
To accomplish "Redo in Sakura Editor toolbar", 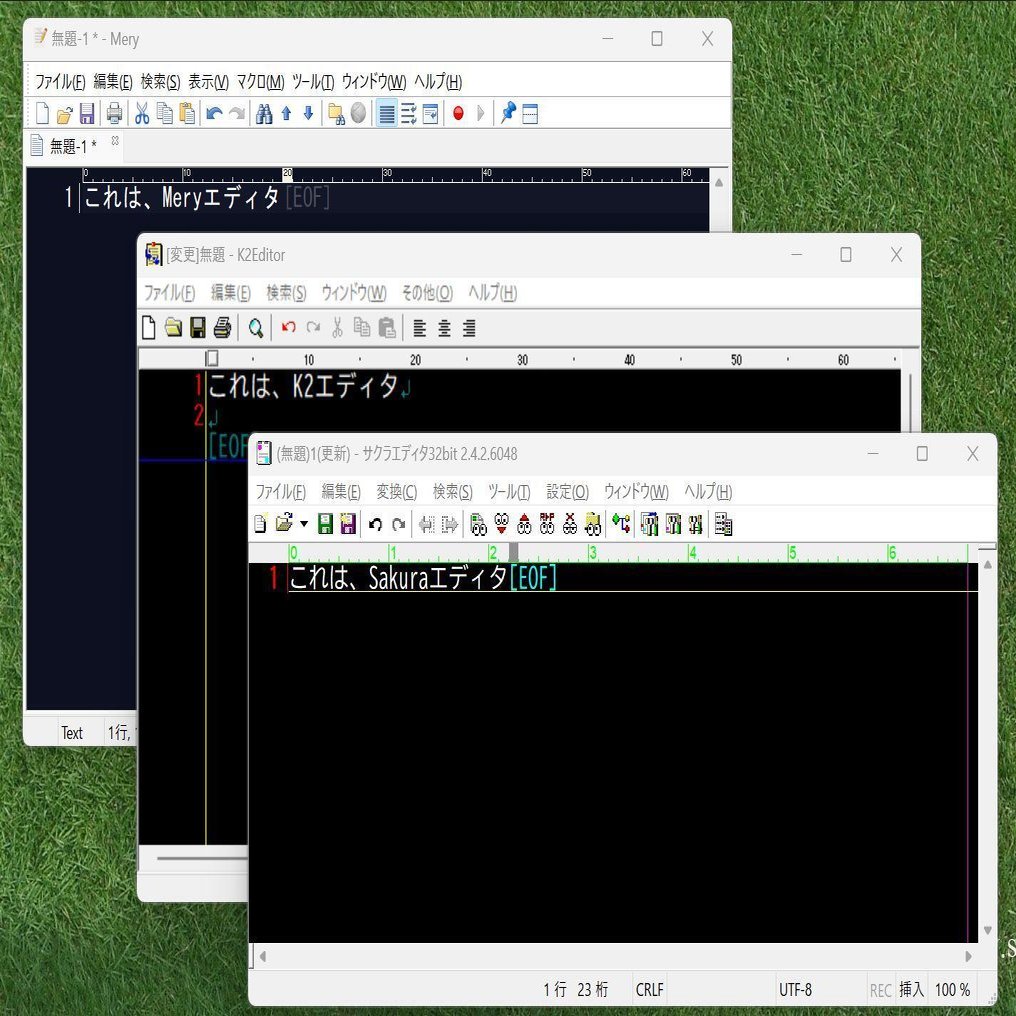I will point(398,524).
